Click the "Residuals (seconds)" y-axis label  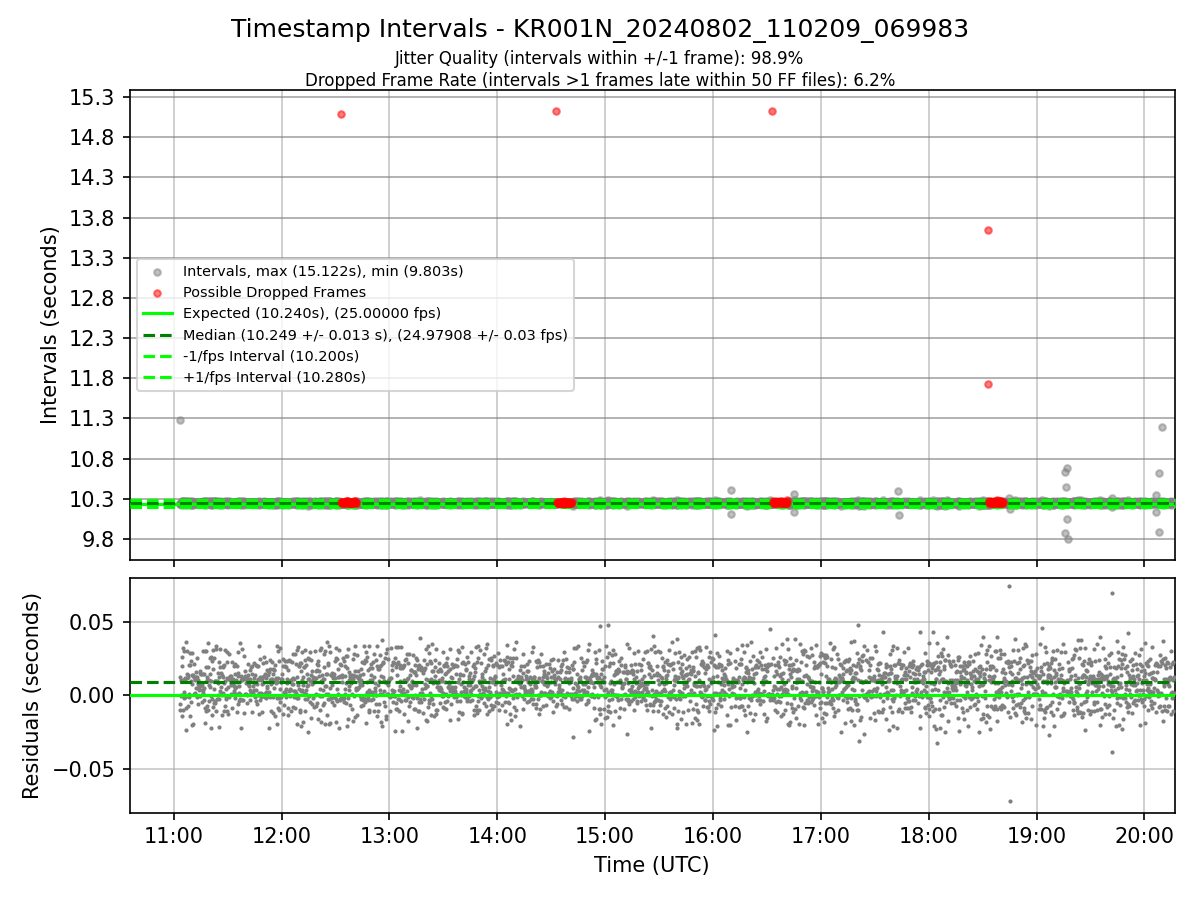[x=31, y=696]
